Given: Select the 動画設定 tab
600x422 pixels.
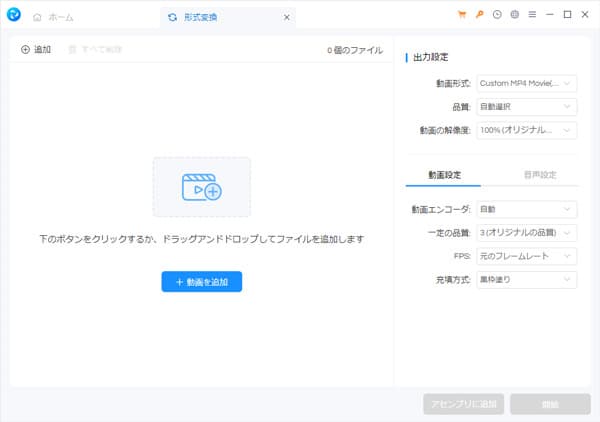Looking at the screenshot, I should click(443, 175).
